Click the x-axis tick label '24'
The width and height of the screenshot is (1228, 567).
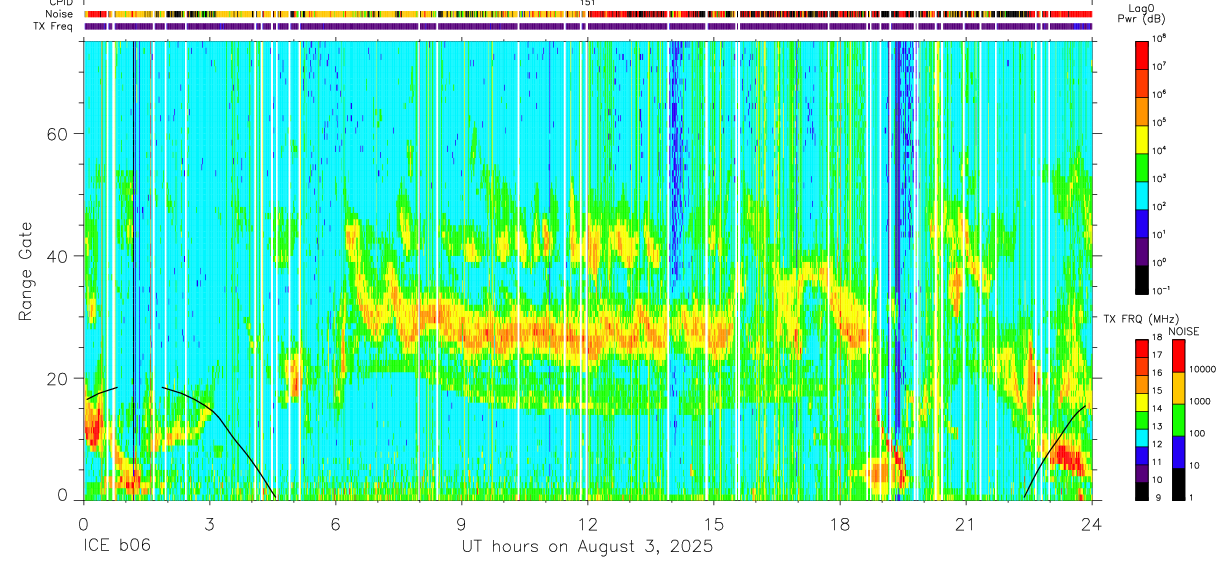1092,524
